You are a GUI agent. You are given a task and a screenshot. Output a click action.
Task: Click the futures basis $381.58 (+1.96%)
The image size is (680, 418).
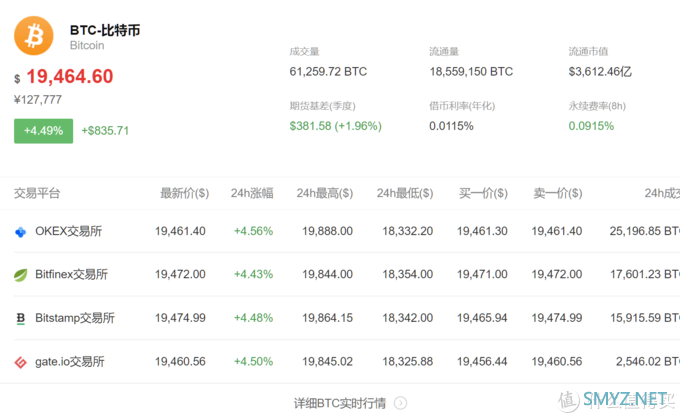(x=336, y=126)
